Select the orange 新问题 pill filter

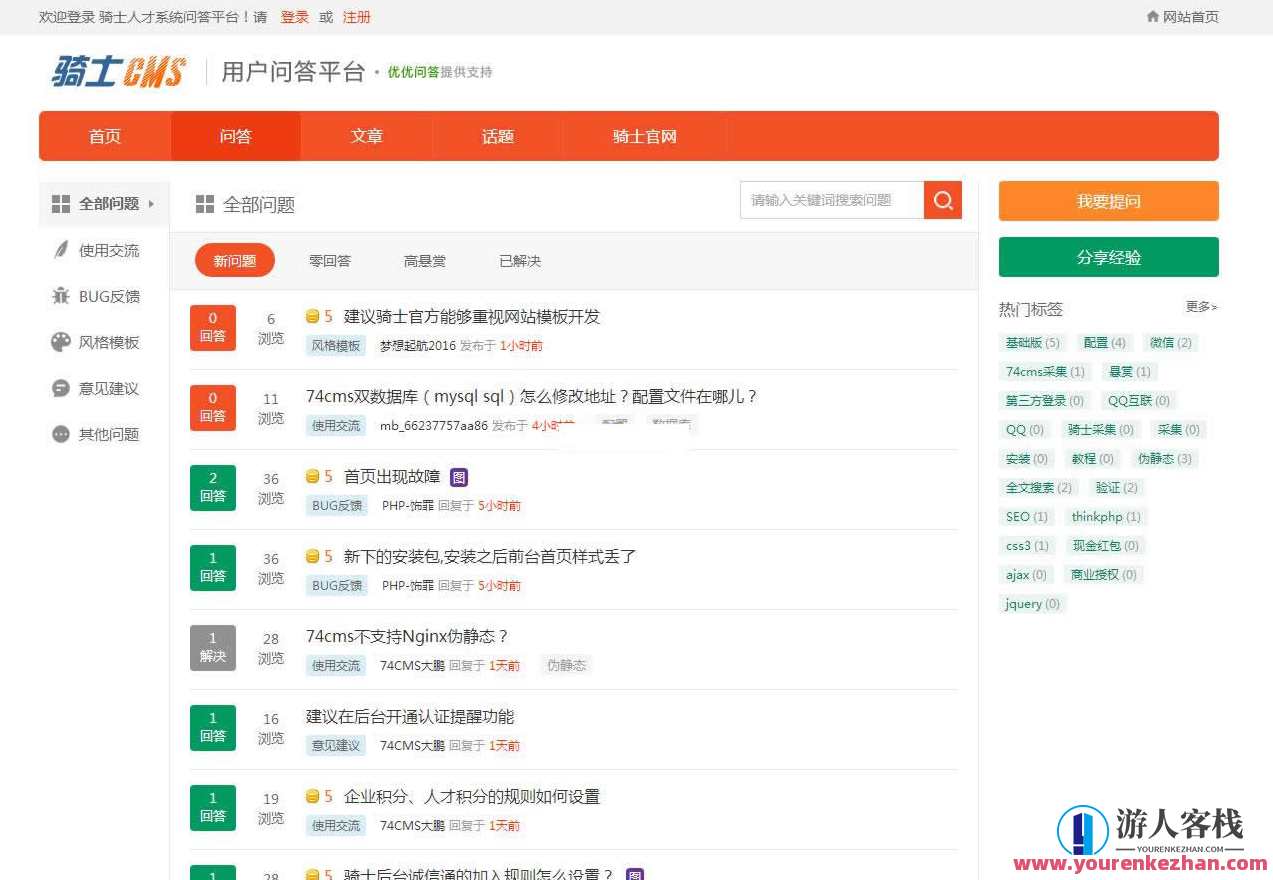[234, 260]
